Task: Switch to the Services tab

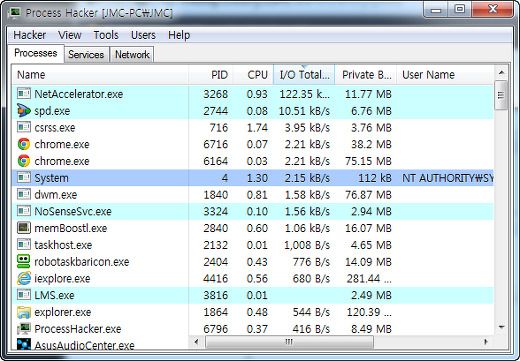Action: pos(86,54)
